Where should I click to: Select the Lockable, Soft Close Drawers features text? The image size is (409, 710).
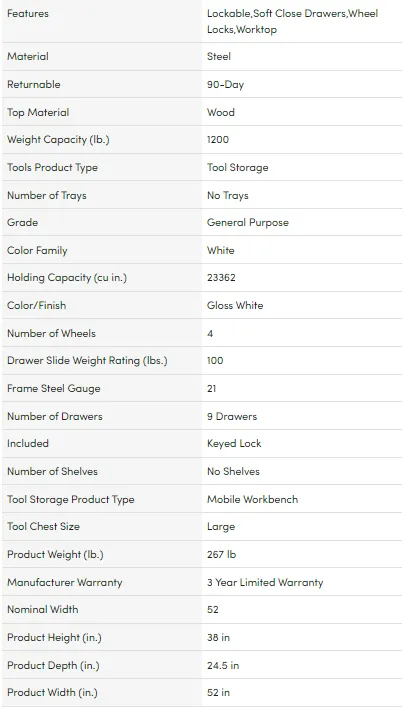(x=277, y=14)
